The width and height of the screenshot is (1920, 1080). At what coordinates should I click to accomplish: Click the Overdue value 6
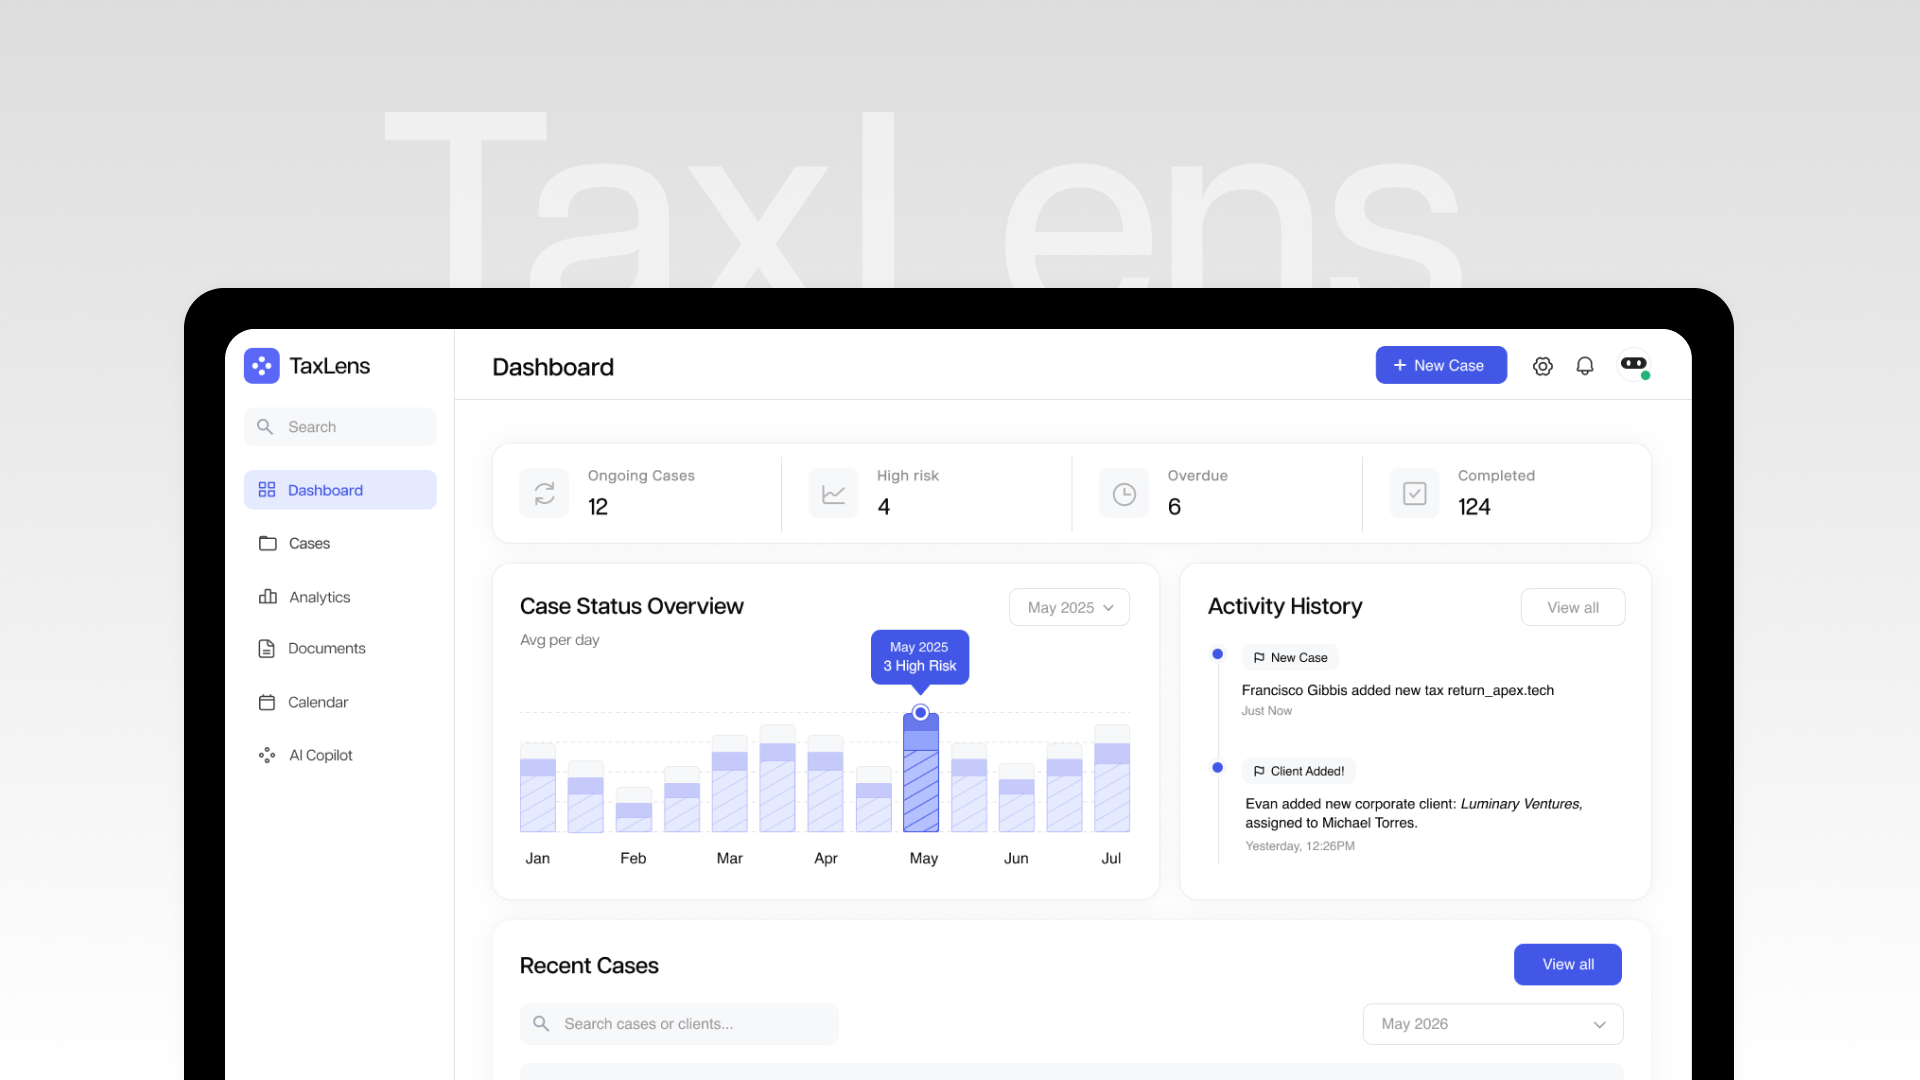[x=1174, y=507]
